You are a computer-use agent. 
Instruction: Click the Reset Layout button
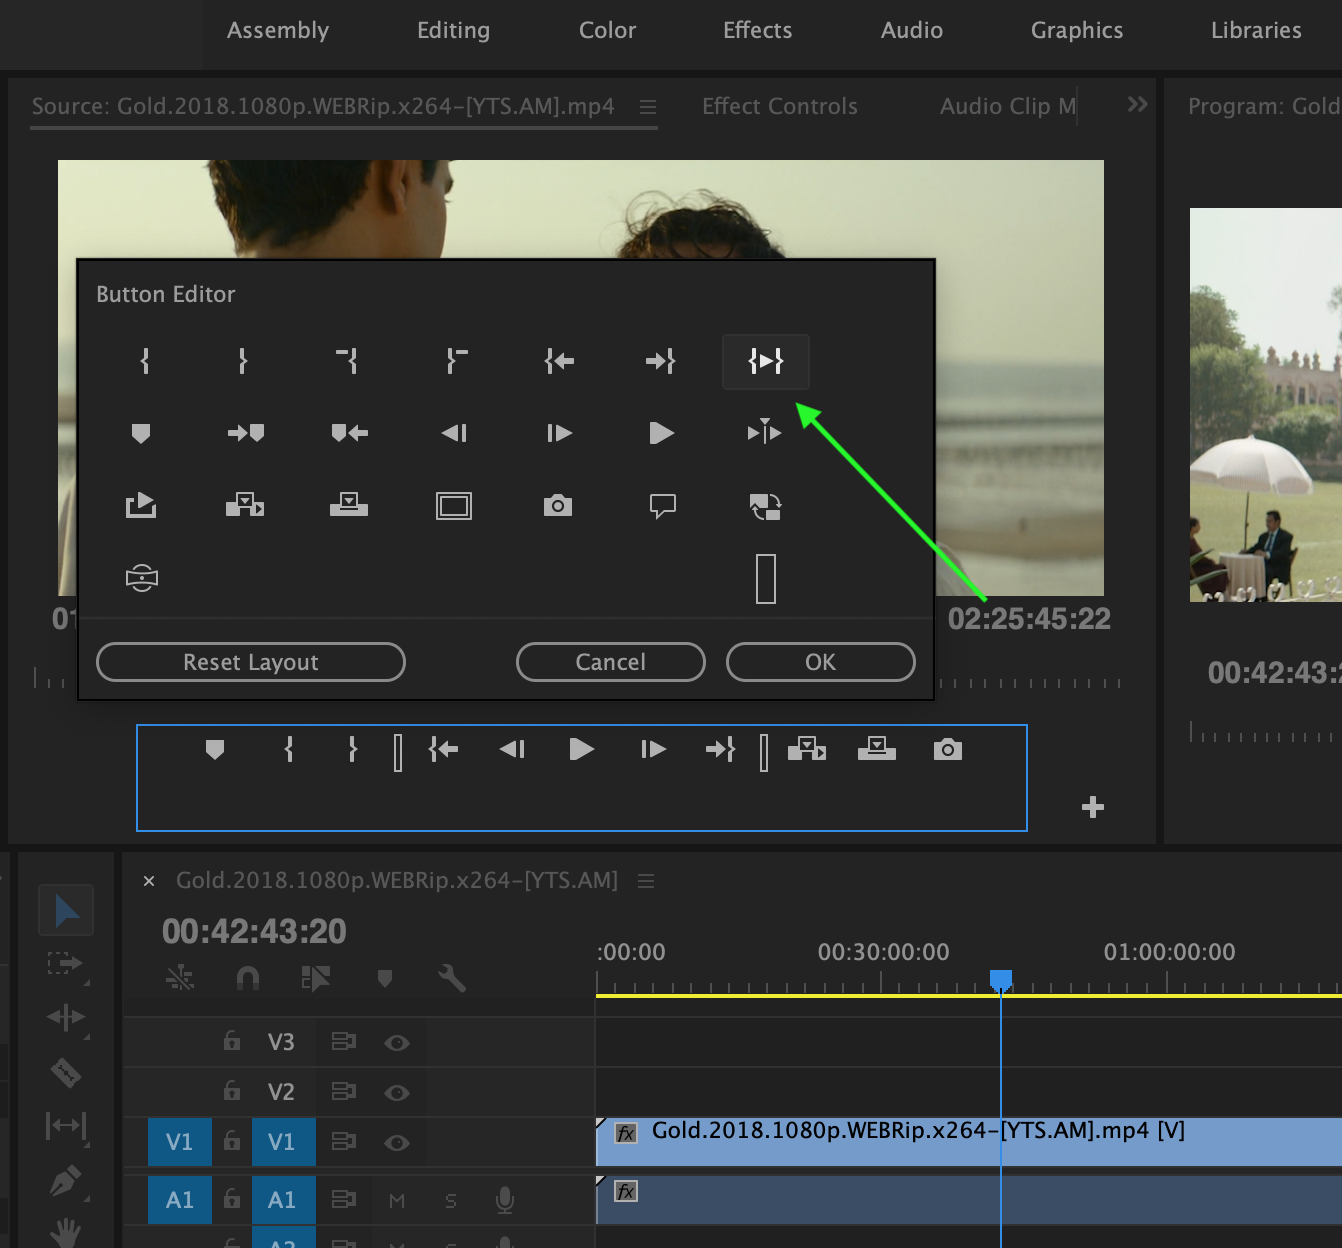coord(251,662)
